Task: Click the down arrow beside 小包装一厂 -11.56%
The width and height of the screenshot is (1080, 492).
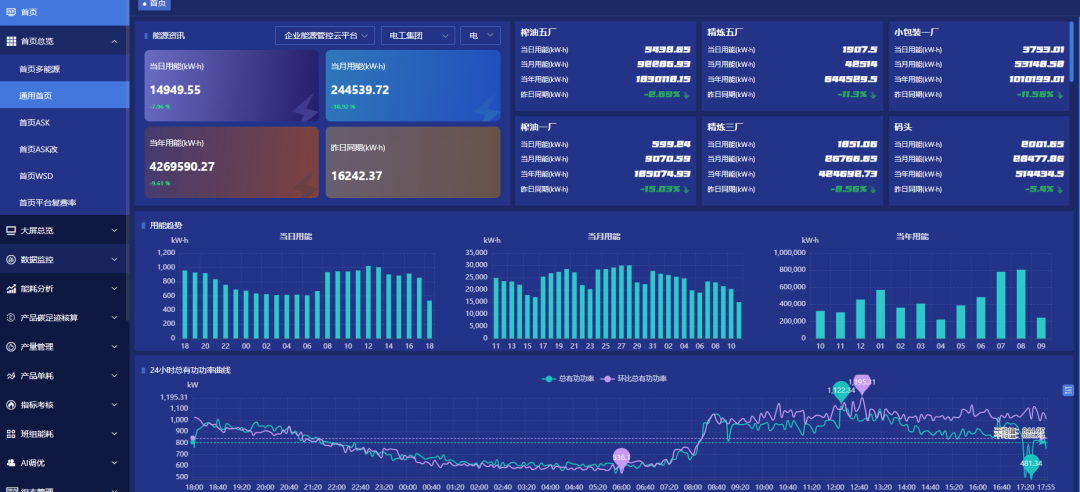Action: [1061, 94]
